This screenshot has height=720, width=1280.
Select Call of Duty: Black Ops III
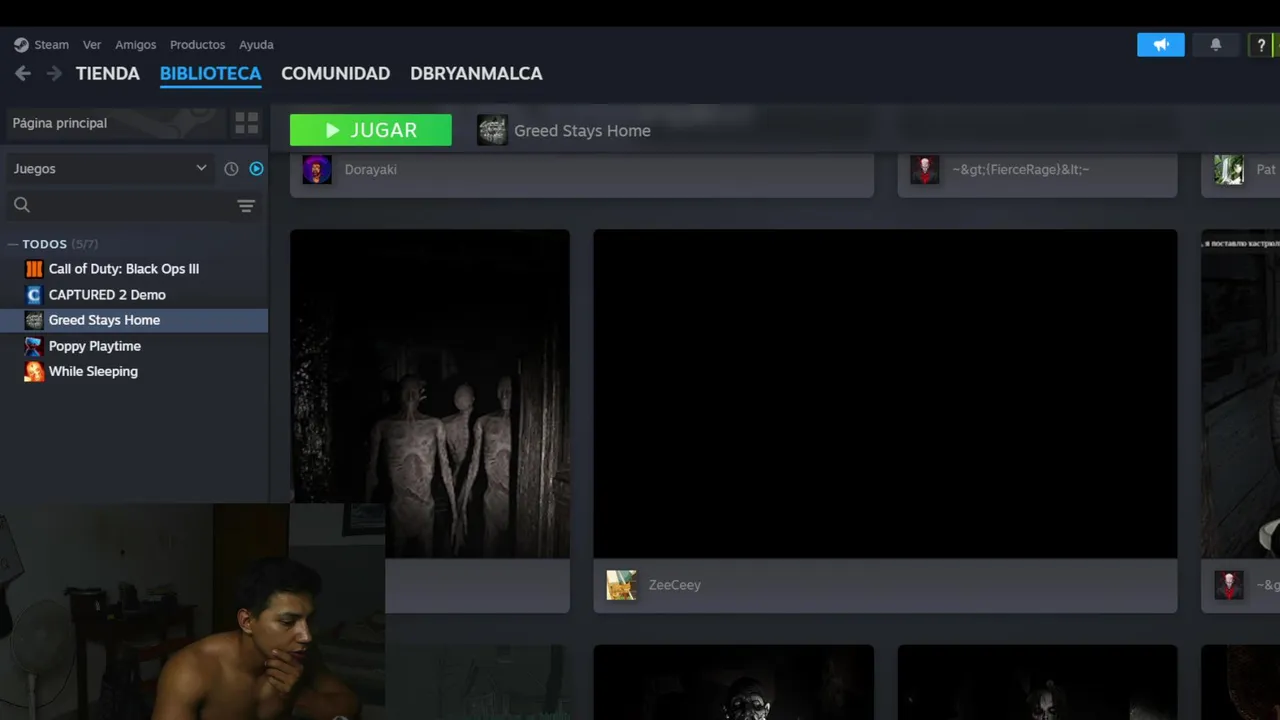(124, 269)
